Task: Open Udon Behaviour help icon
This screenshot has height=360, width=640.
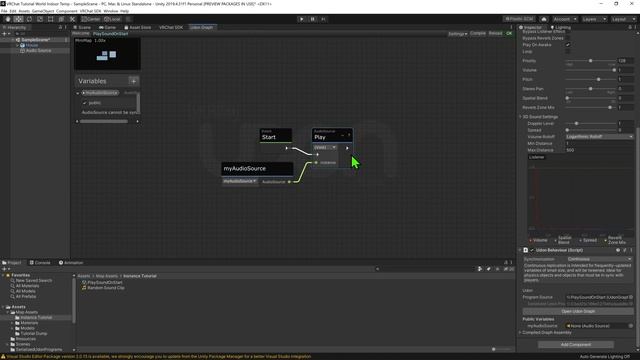Action: coord(618,250)
